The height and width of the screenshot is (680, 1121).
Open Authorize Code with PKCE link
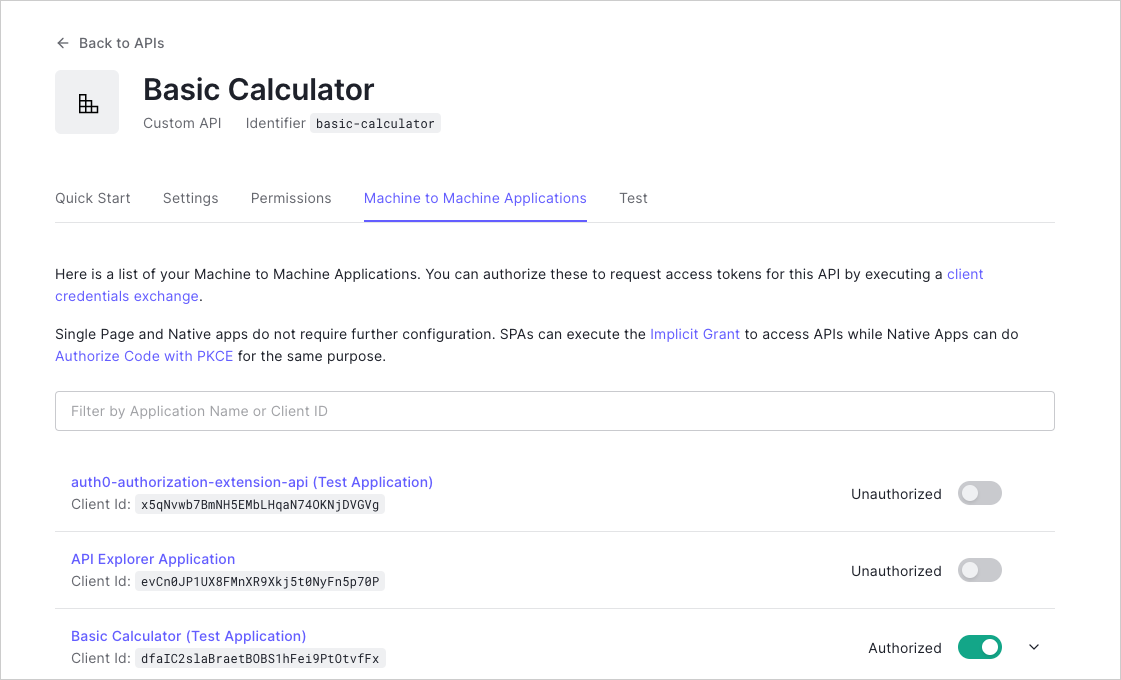click(144, 356)
